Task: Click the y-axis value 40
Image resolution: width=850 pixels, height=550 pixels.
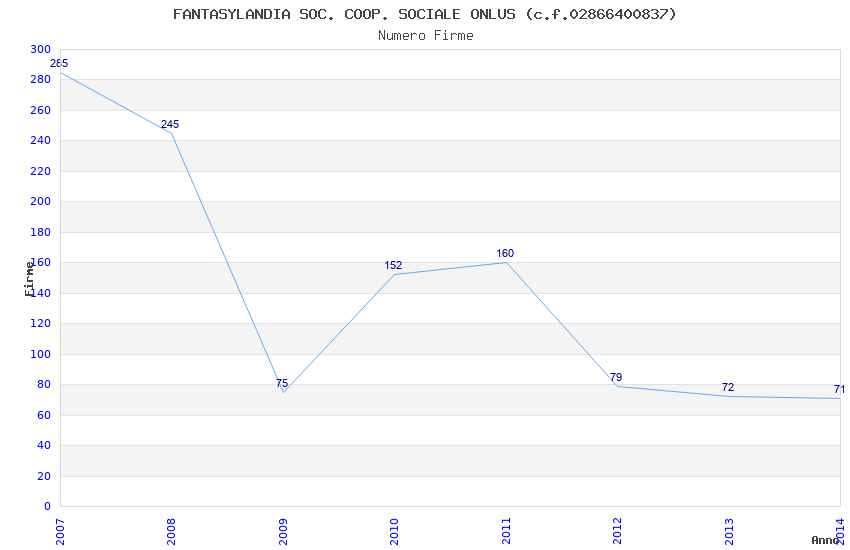Action: [x=43, y=445]
